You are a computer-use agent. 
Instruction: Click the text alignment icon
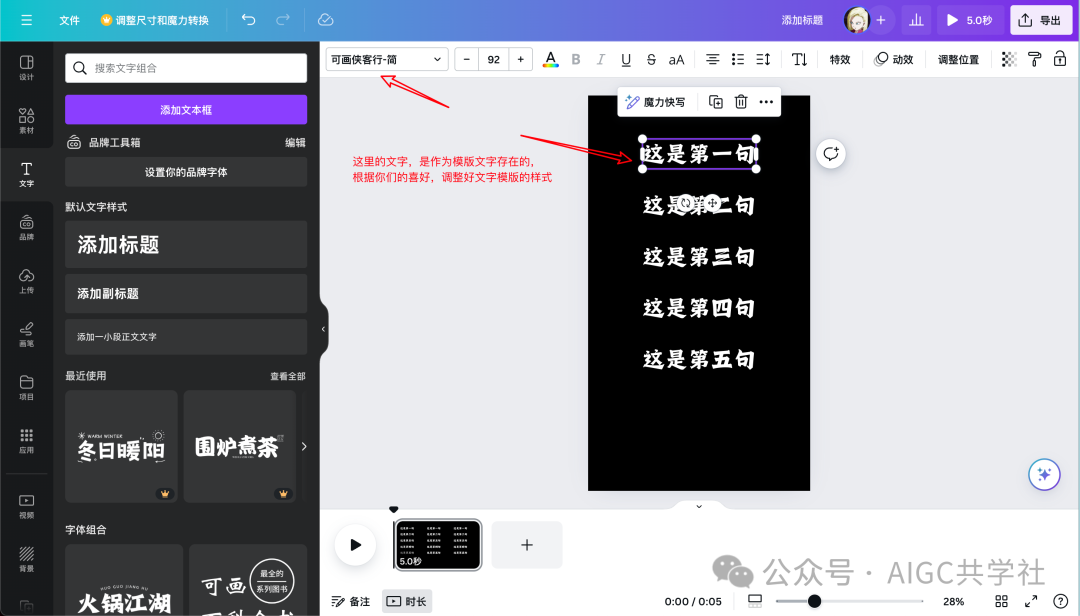(712, 59)
